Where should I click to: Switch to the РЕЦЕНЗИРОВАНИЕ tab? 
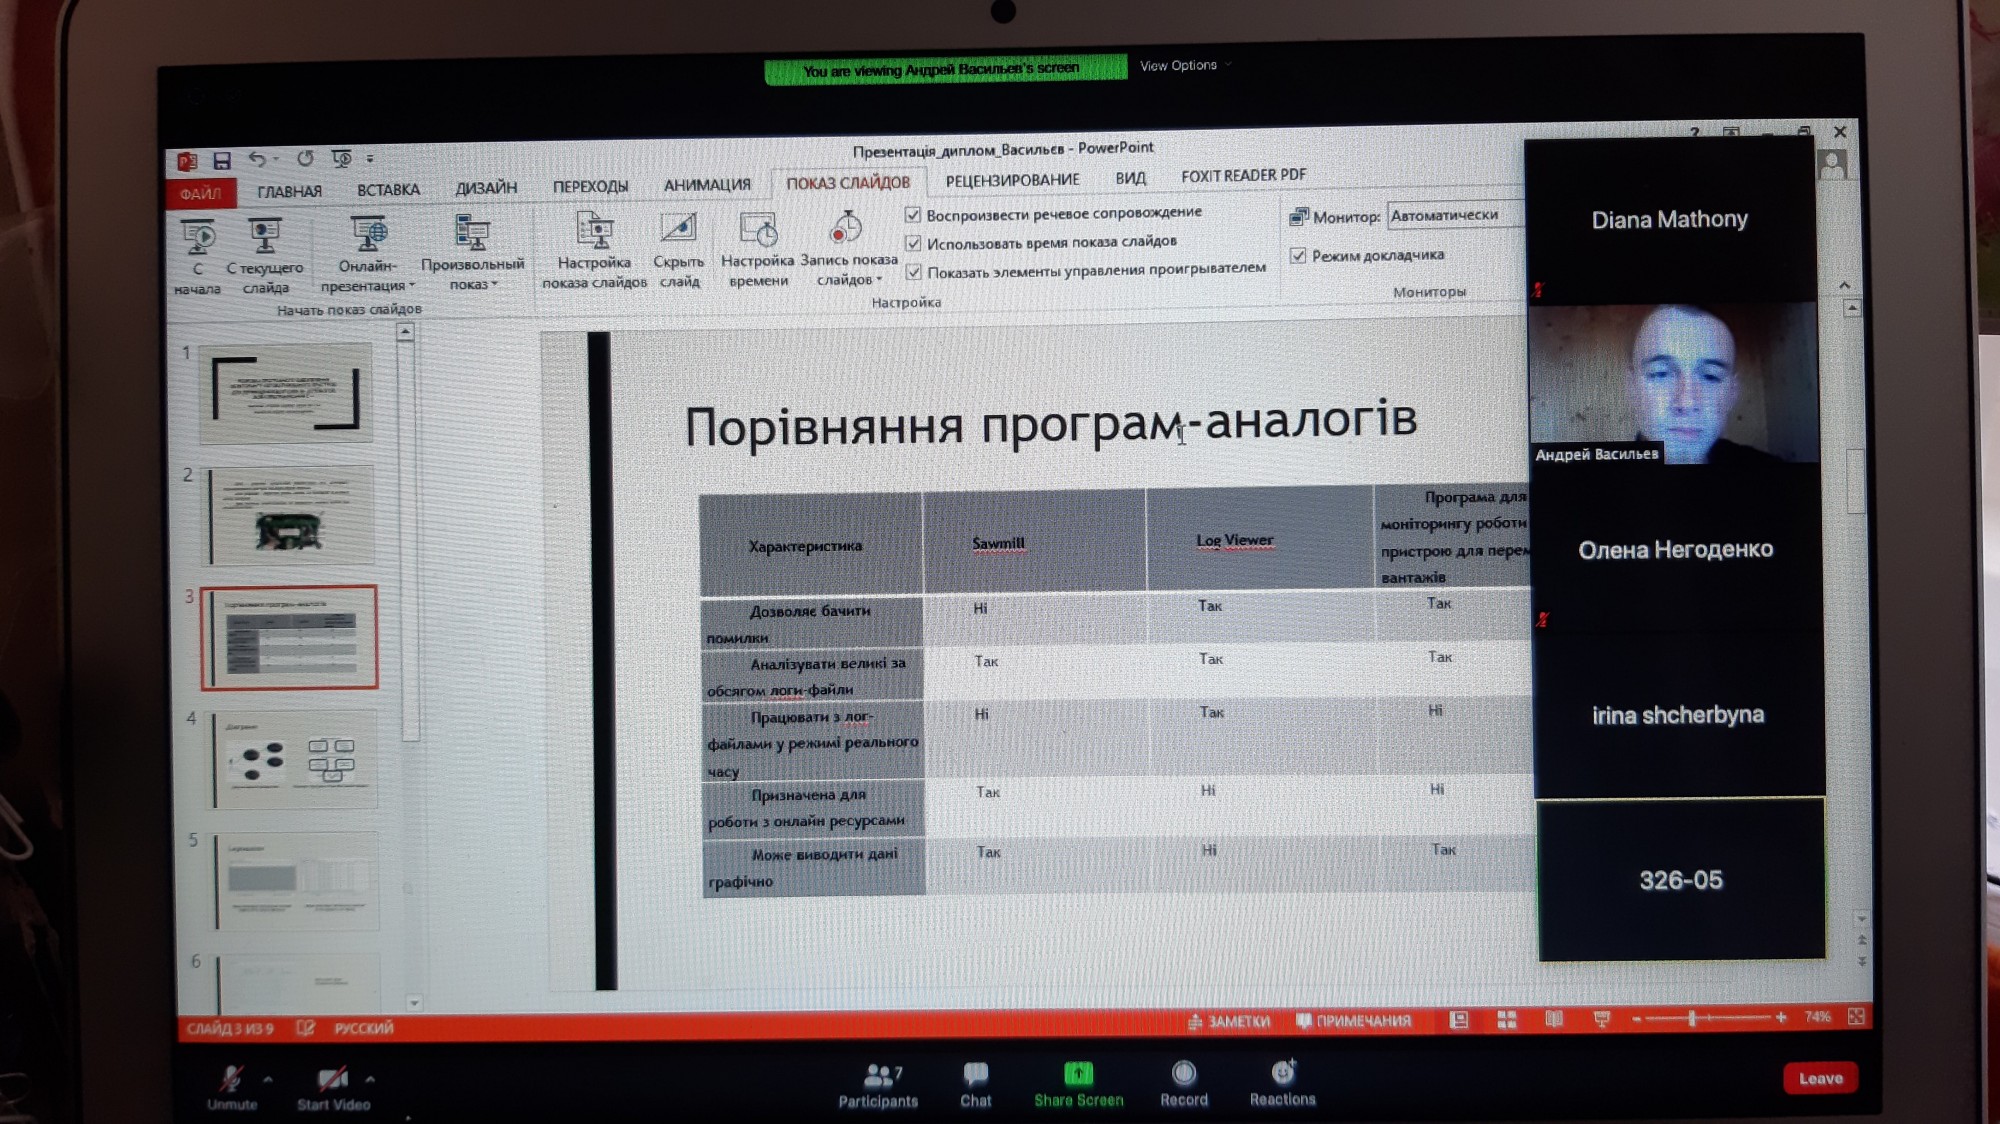tap(1012, 180)
